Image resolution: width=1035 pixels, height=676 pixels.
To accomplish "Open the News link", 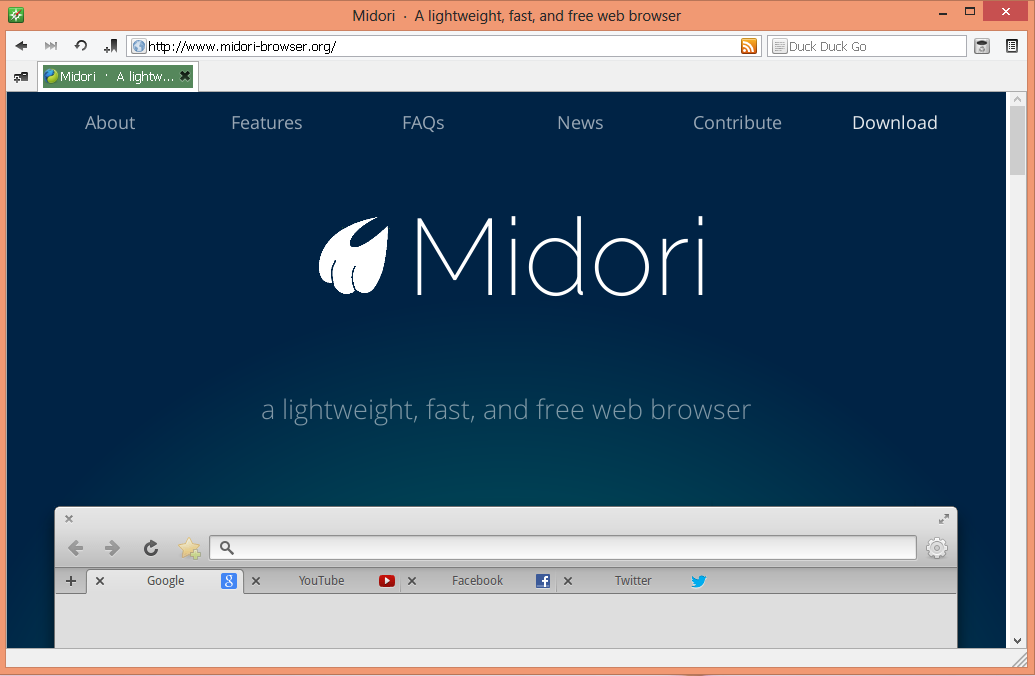I will [580, 123].
